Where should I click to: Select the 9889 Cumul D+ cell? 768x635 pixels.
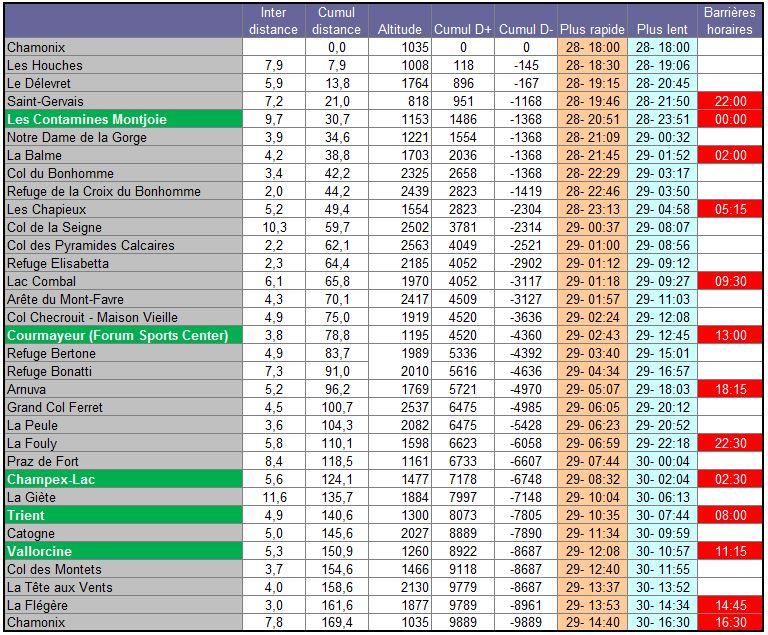coord(463,623)
